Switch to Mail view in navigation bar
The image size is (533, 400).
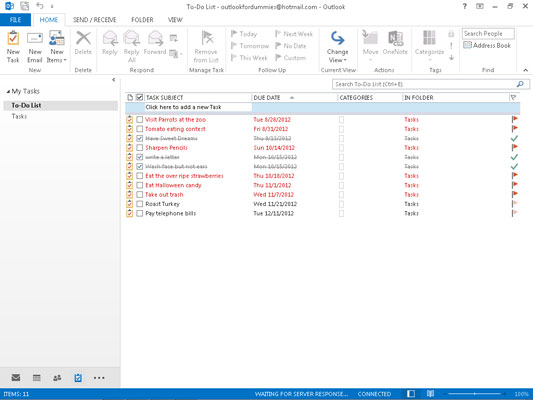click(x=16, y=378)
